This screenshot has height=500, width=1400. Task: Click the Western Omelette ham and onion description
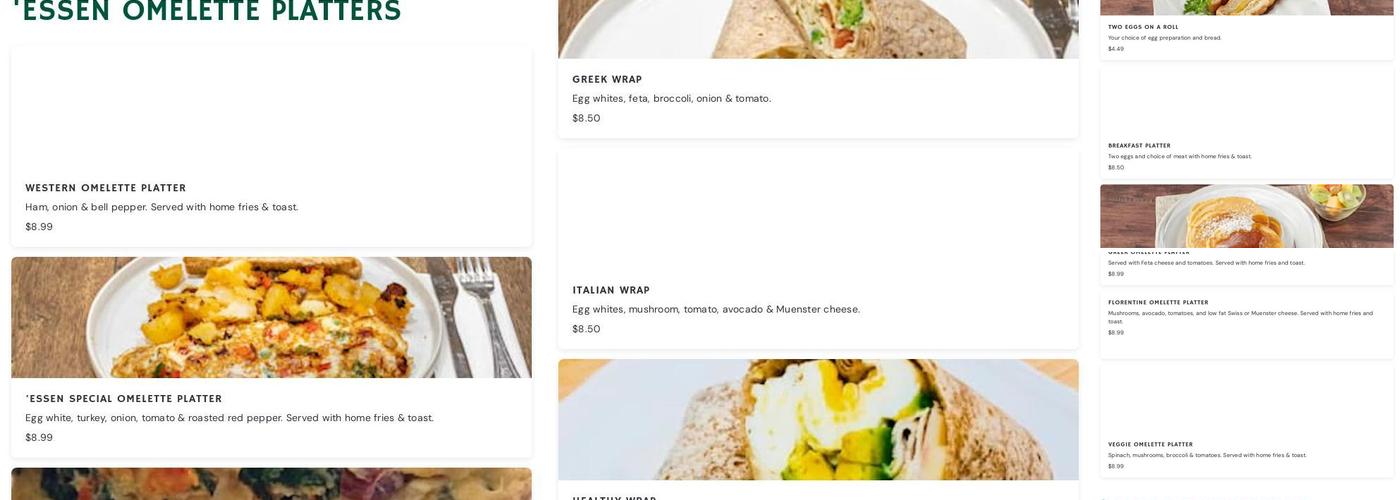[x=162, y=207]
